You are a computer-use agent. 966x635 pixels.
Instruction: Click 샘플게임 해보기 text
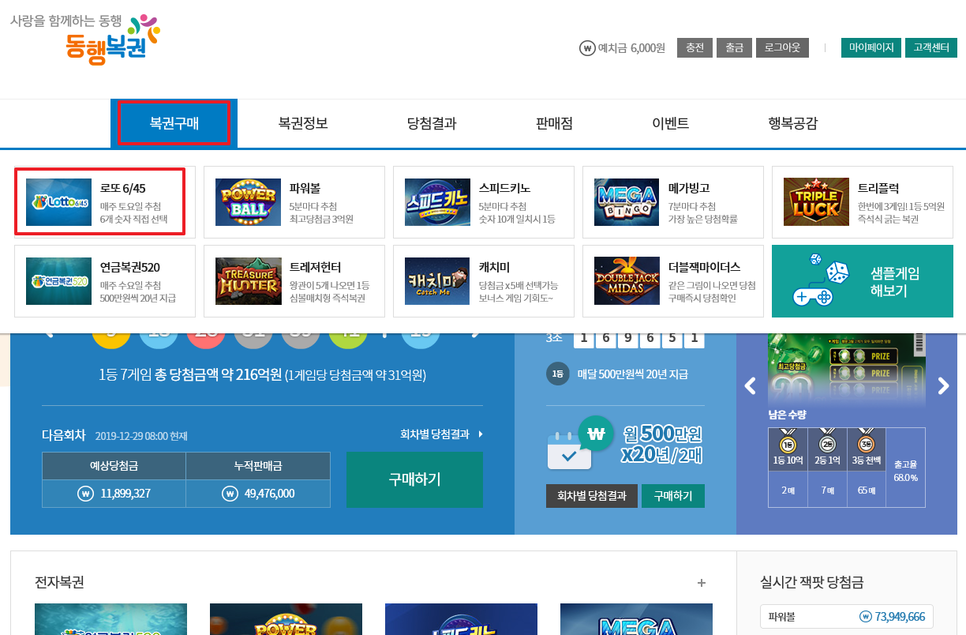pos(895,281)
